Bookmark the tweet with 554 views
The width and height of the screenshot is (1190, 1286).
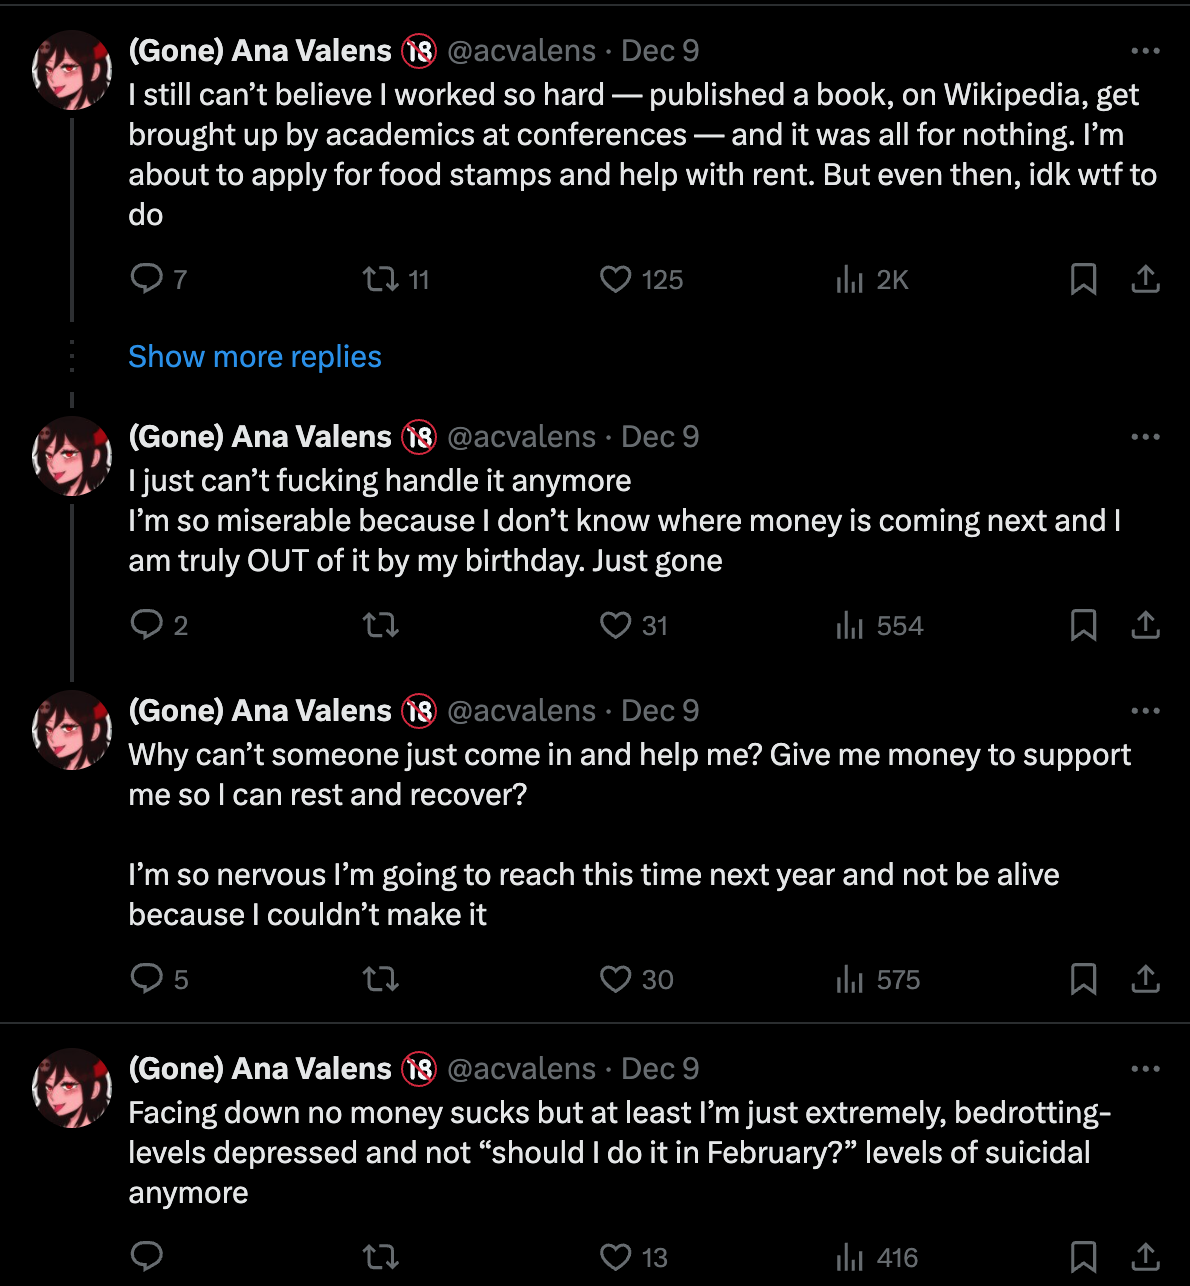pyautogui.click(x=1083, y=625)
